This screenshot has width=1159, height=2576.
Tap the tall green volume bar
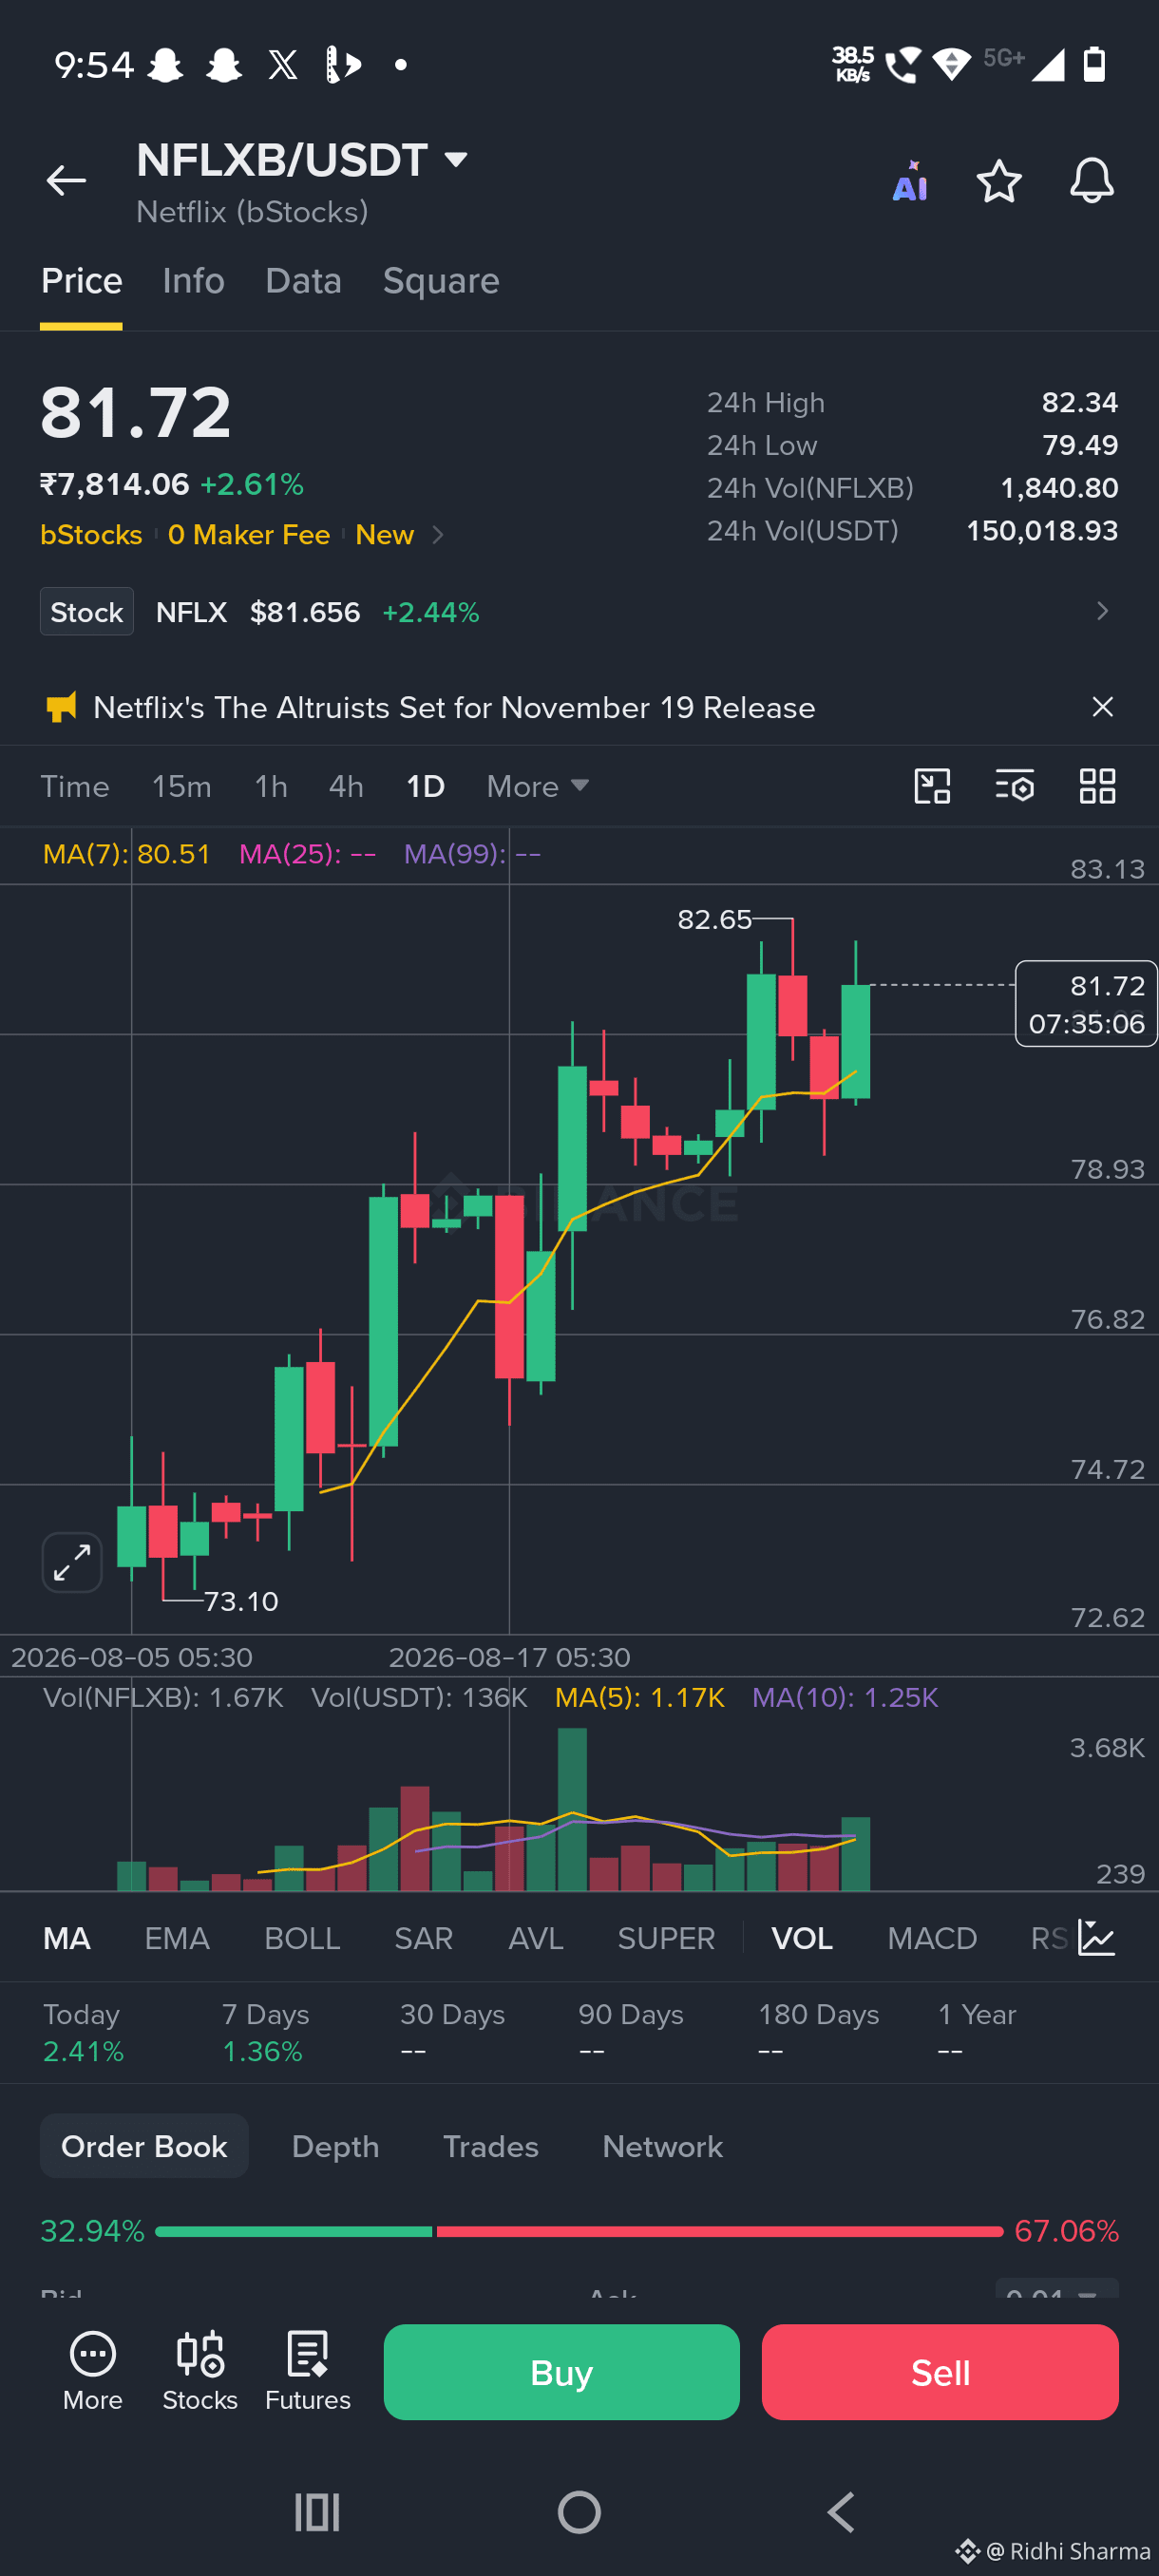(572, 1809)
